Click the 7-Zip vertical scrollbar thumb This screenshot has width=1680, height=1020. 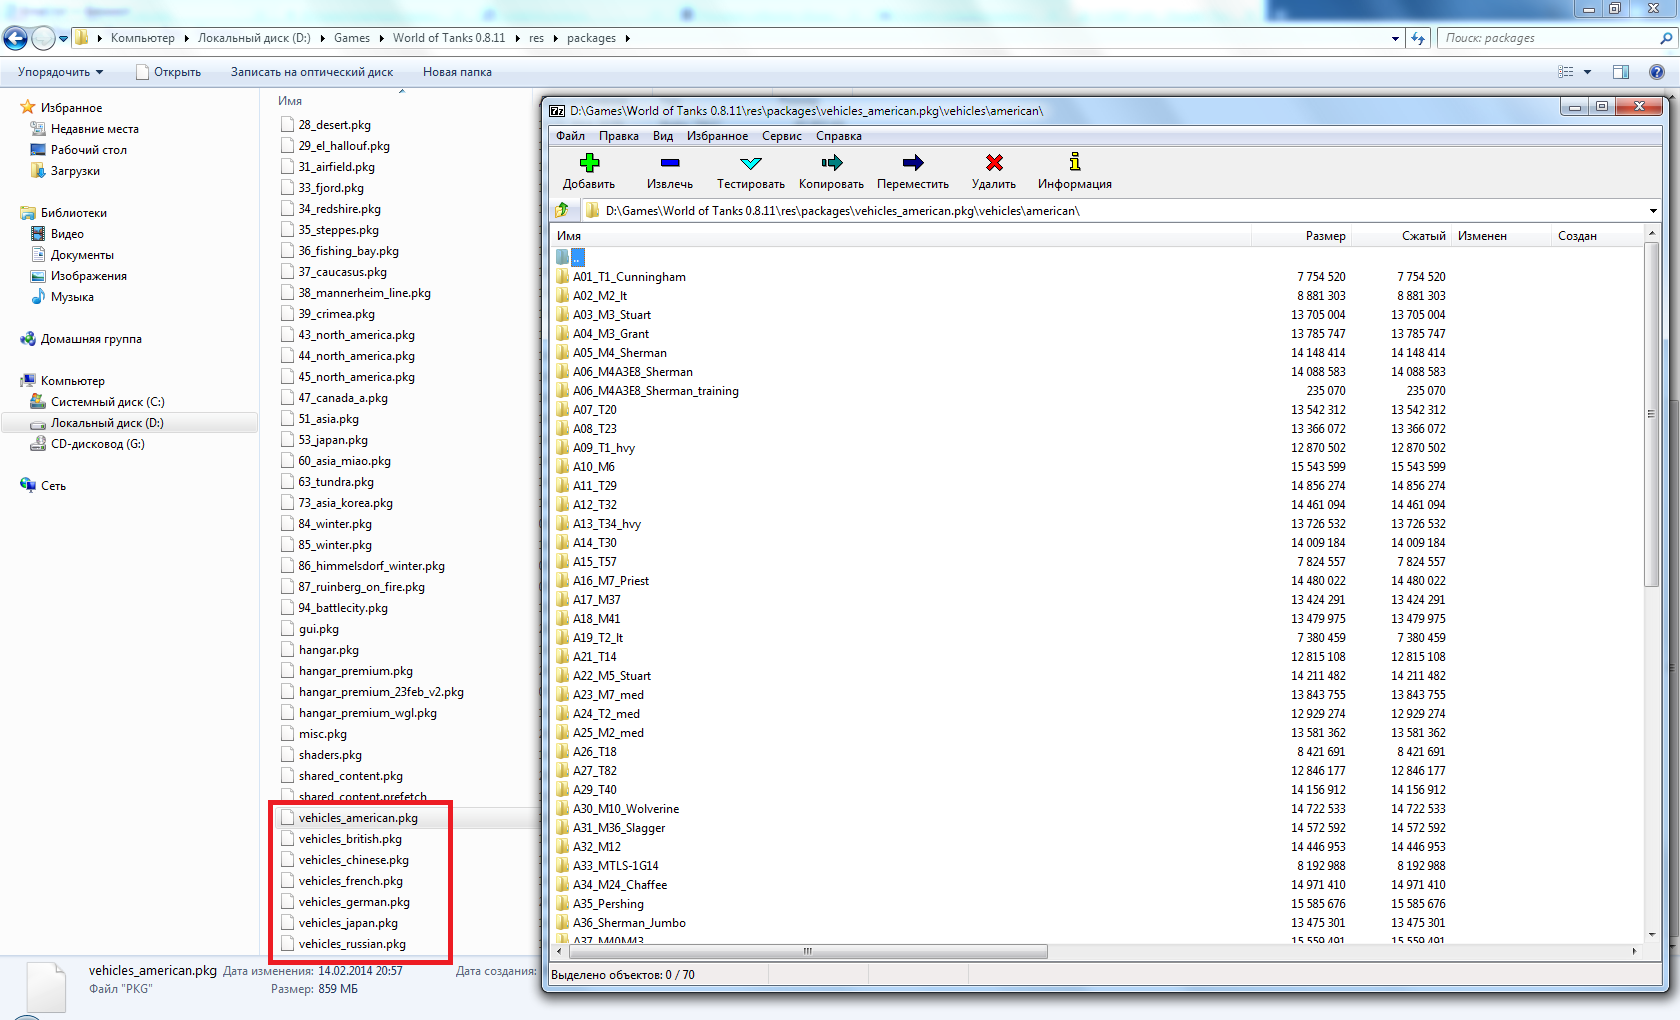(1651, 415)
